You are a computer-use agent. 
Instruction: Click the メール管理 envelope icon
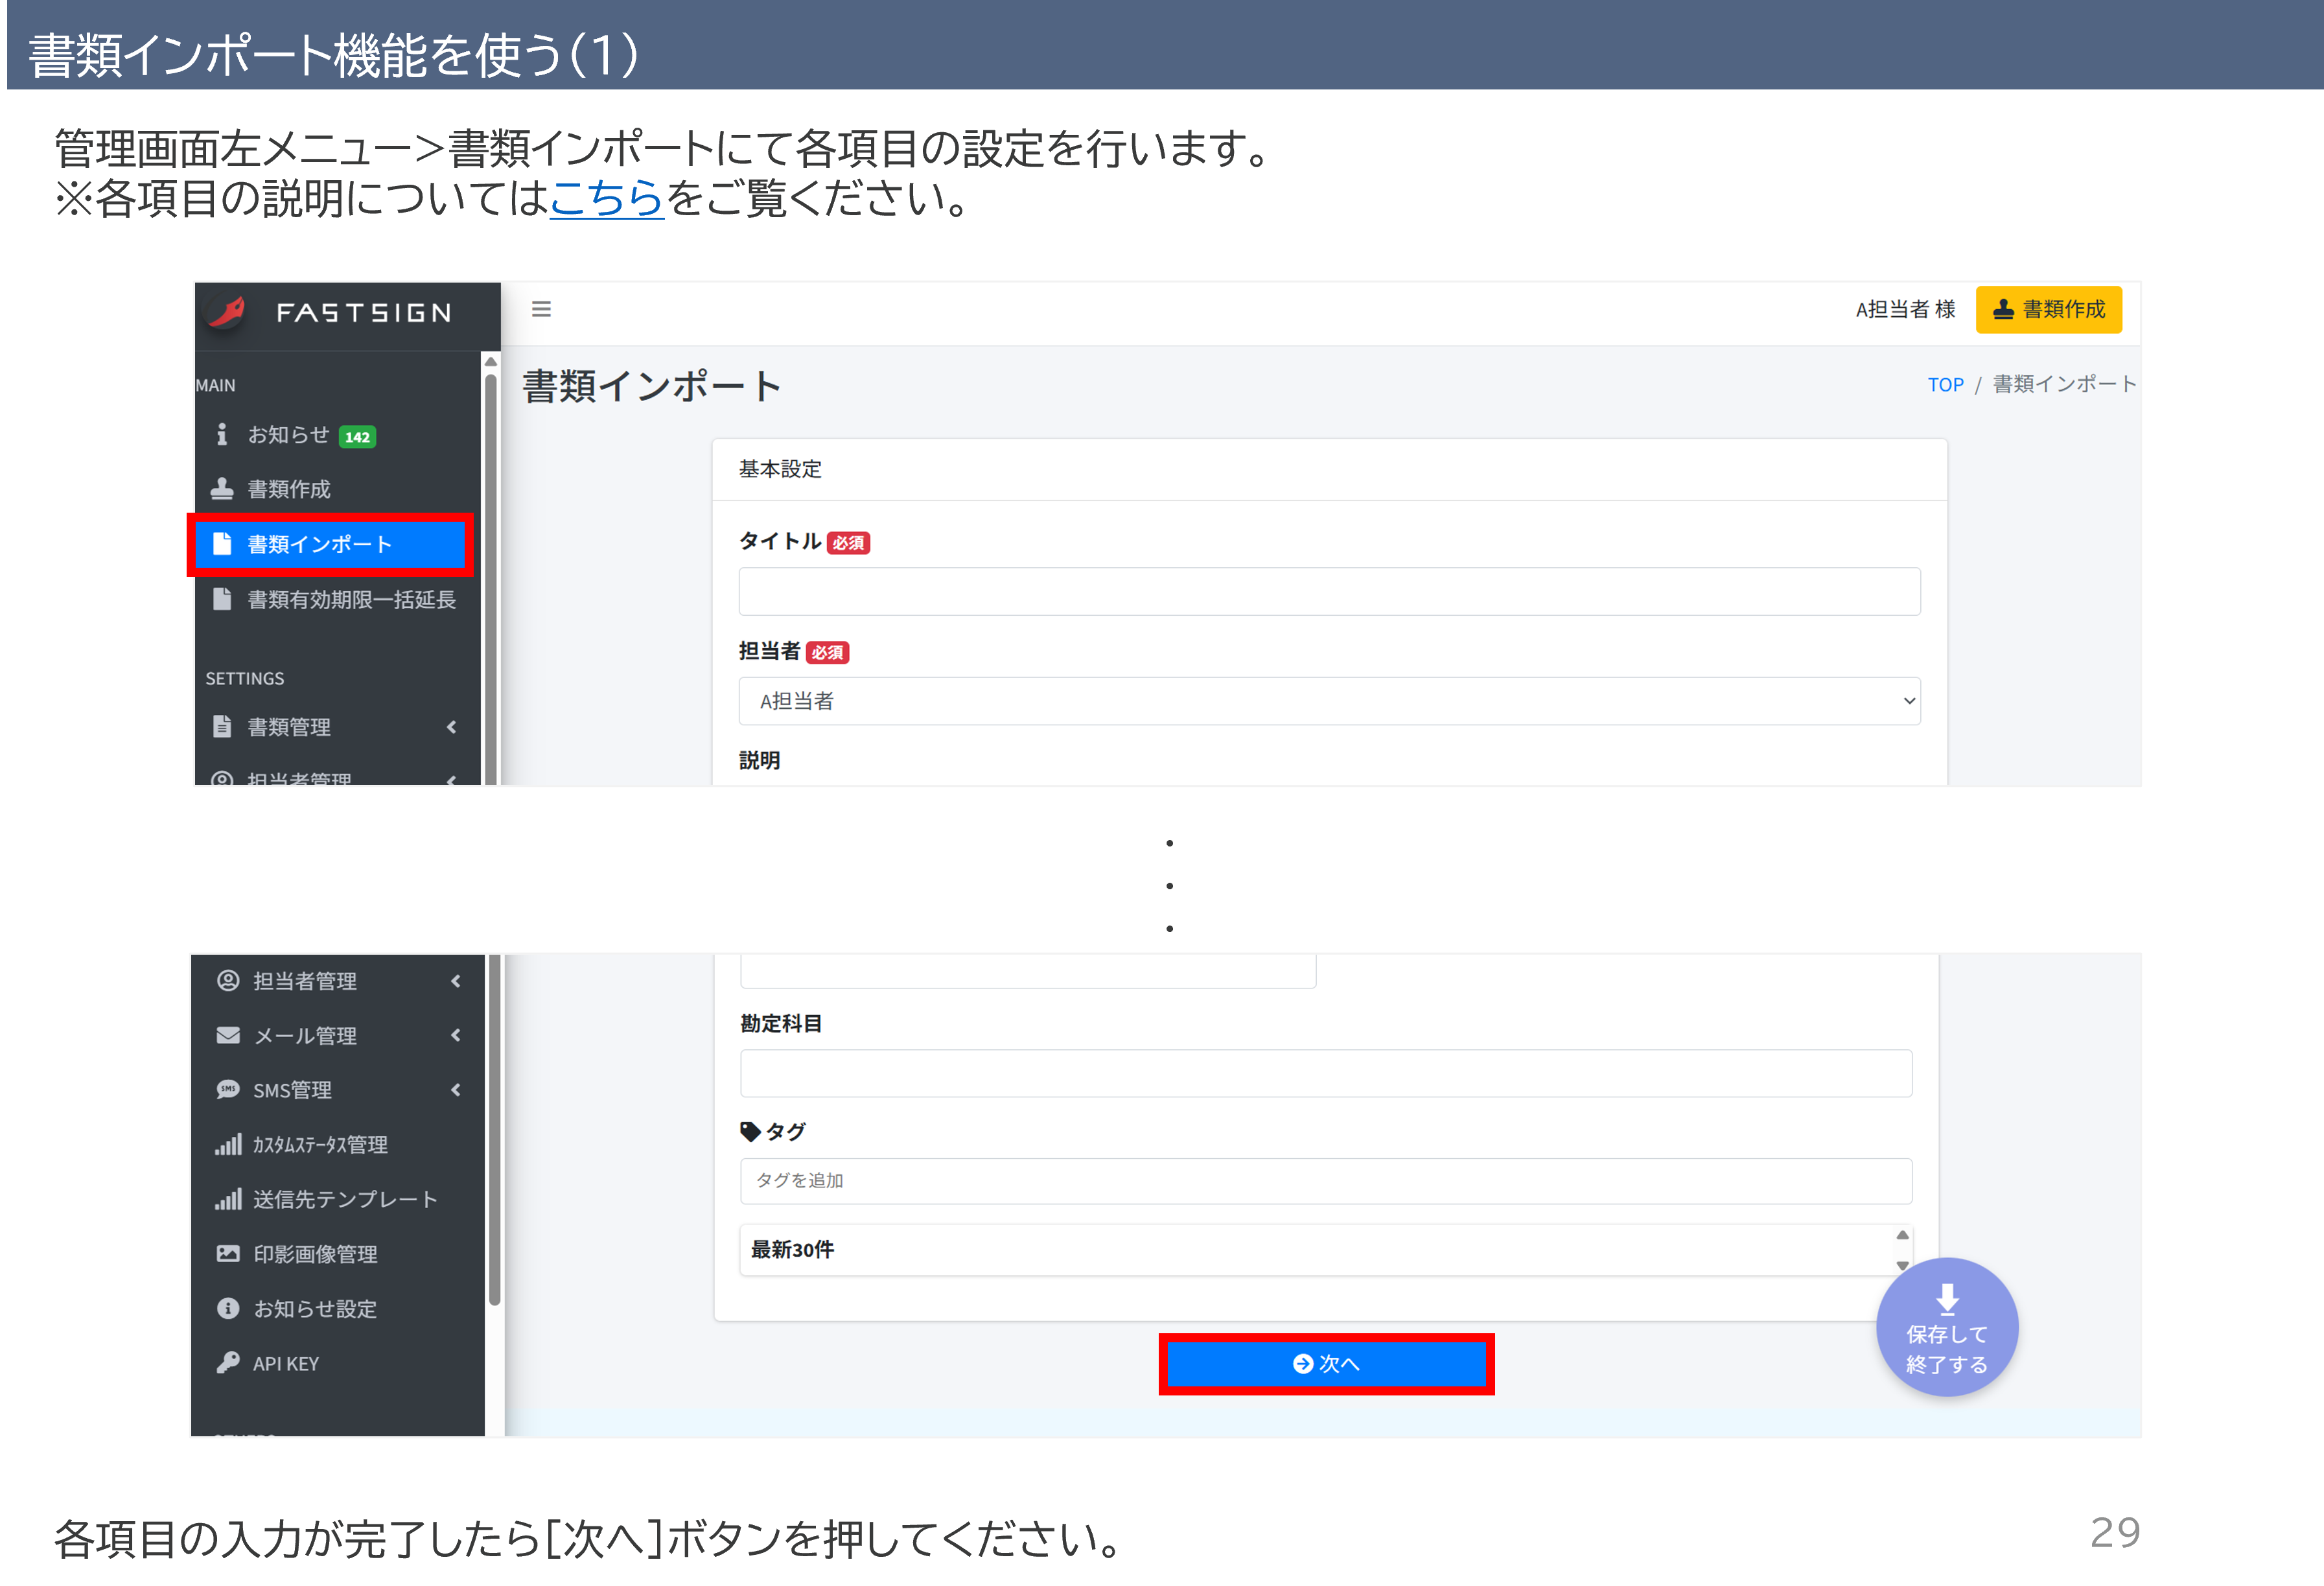pos(228,1035)
